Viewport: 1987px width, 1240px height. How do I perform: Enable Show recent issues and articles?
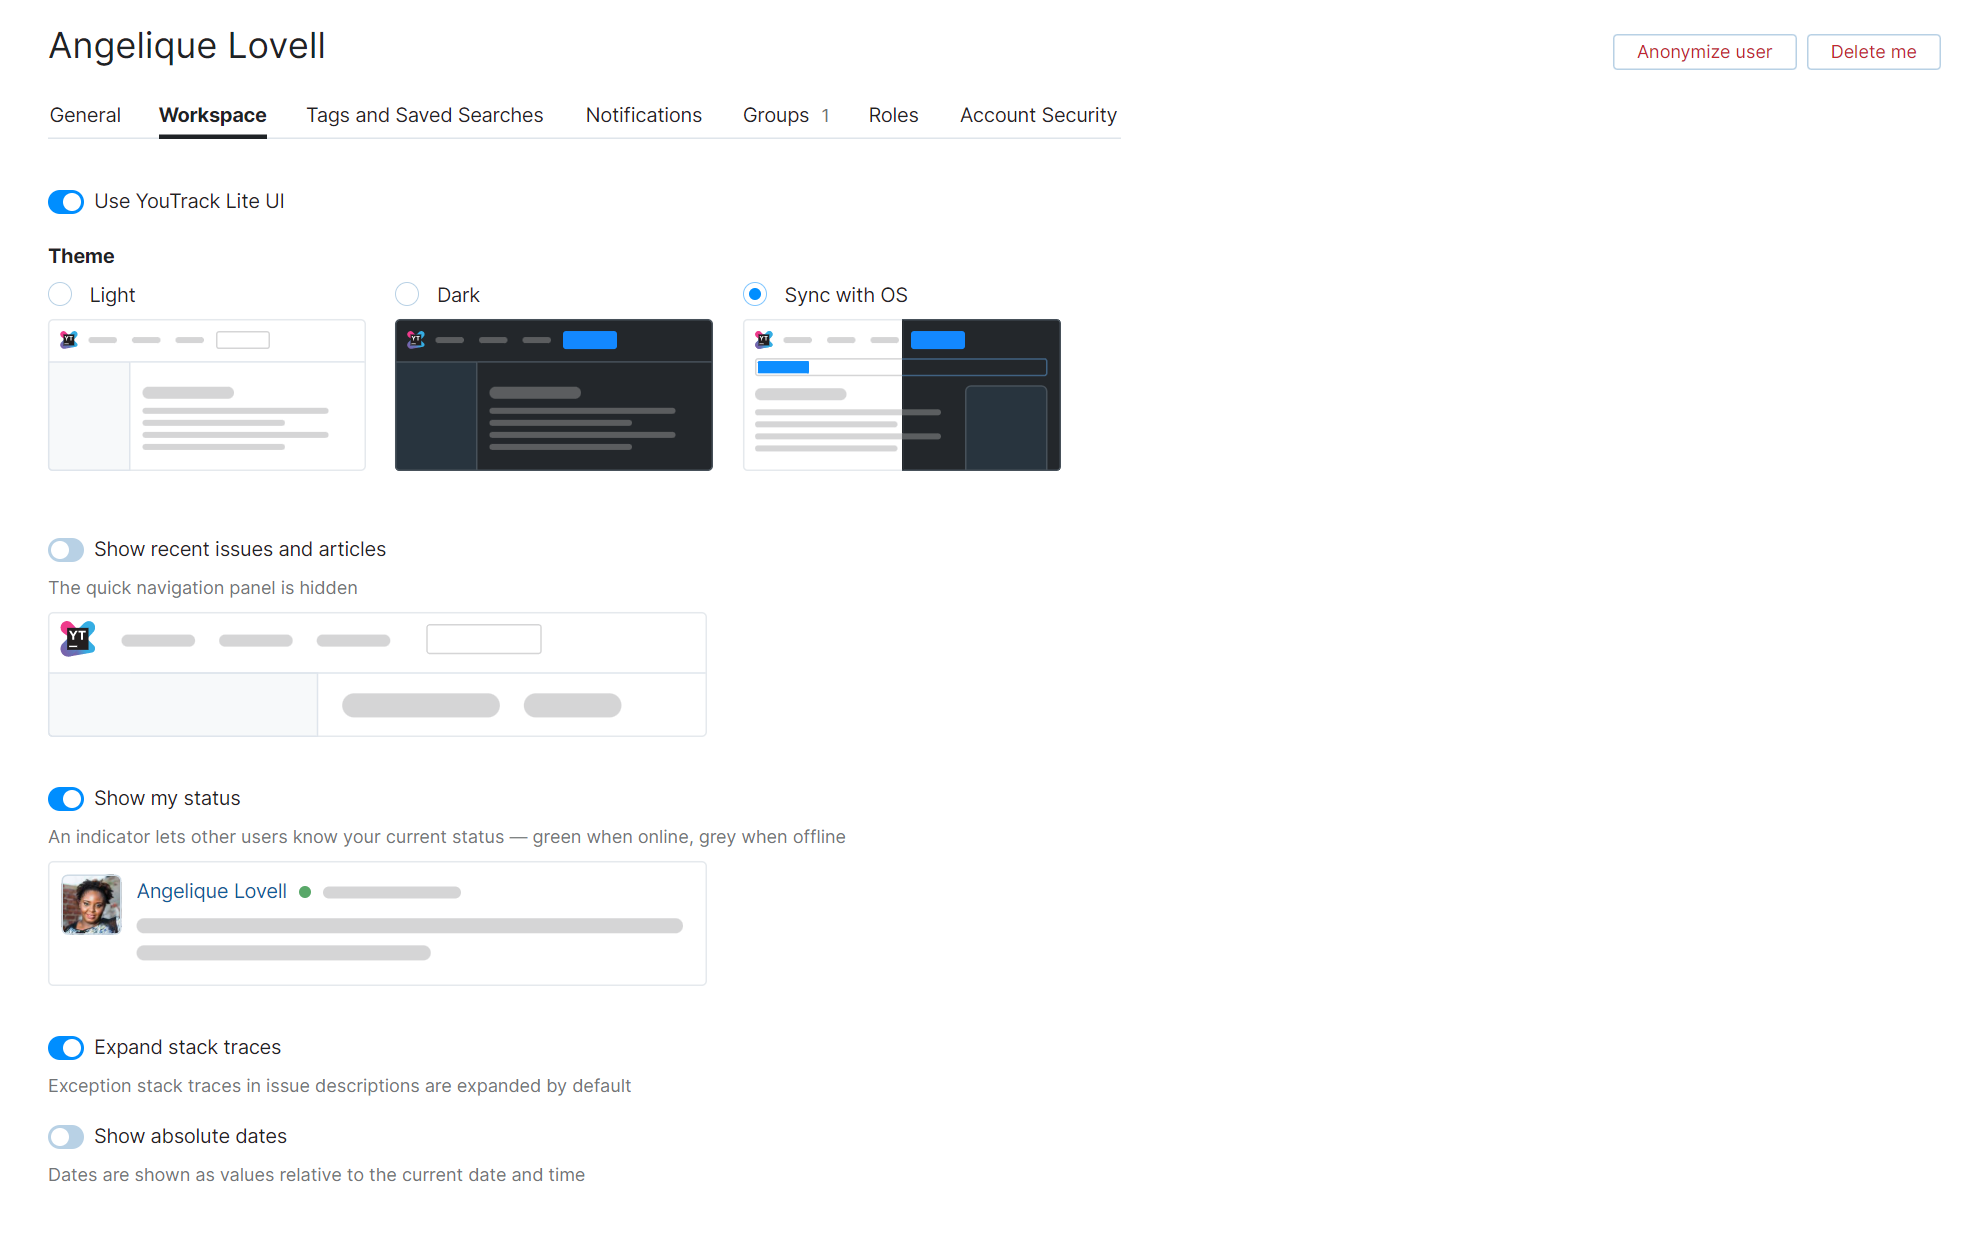point(65,549)
